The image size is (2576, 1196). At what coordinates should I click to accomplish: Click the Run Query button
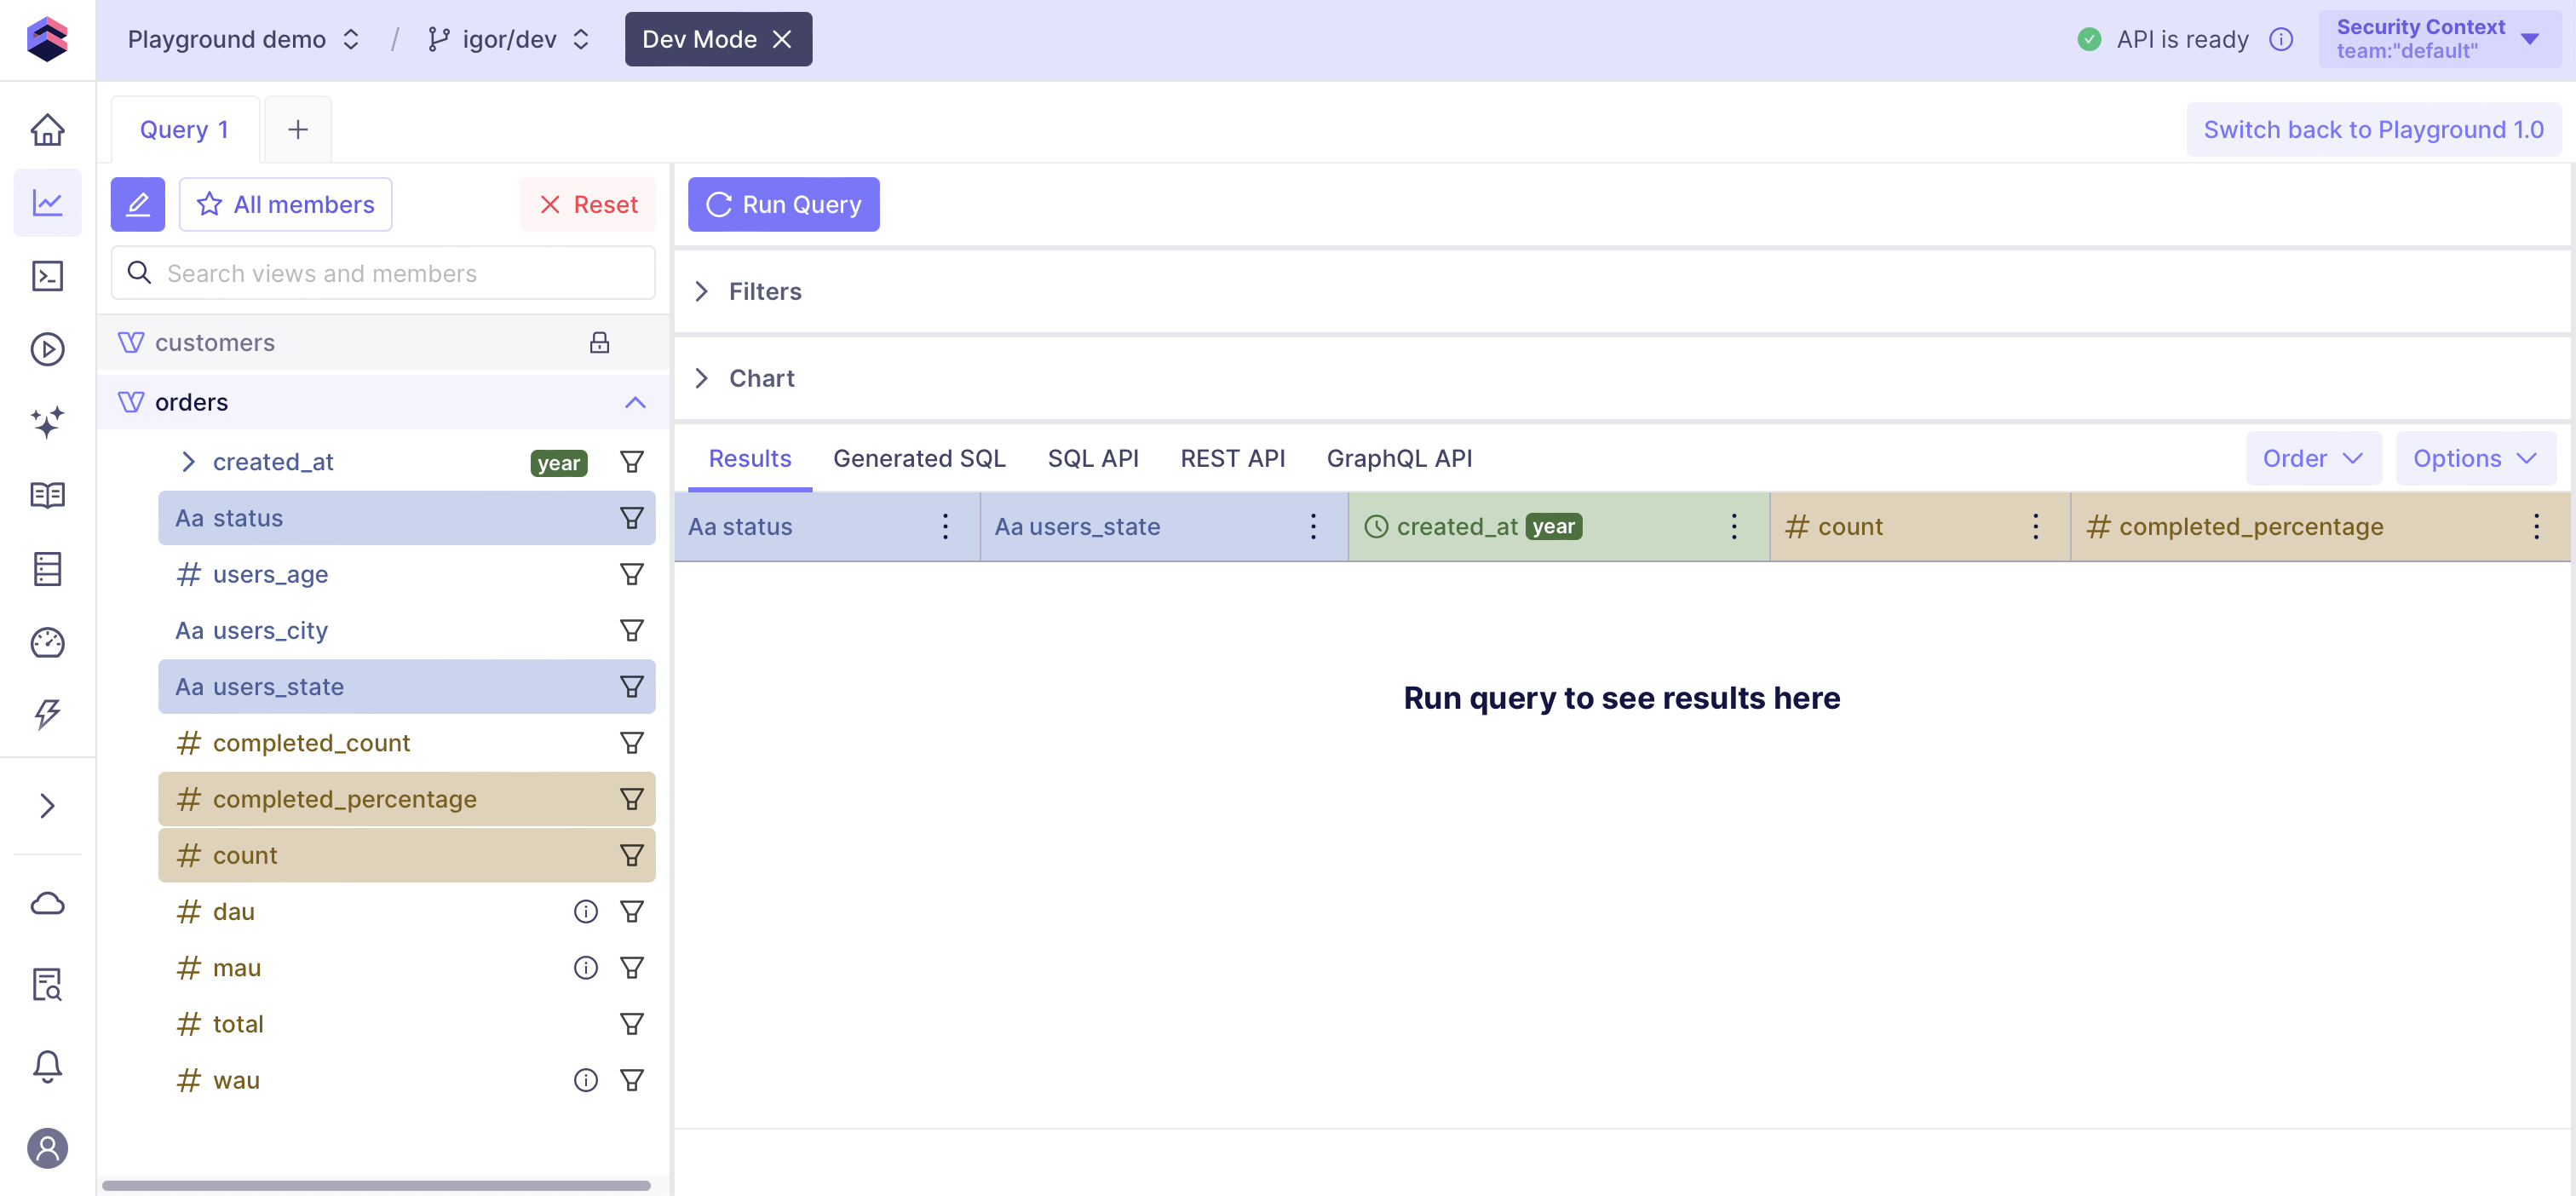(783, 204)
